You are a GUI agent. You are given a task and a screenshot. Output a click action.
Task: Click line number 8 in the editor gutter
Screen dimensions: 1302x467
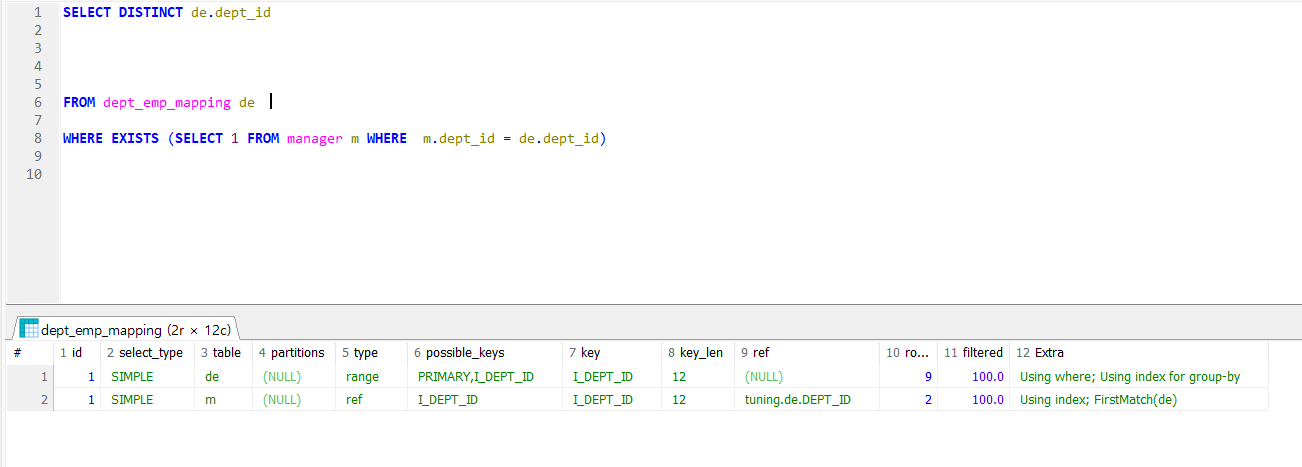click(x=37, y=138)
